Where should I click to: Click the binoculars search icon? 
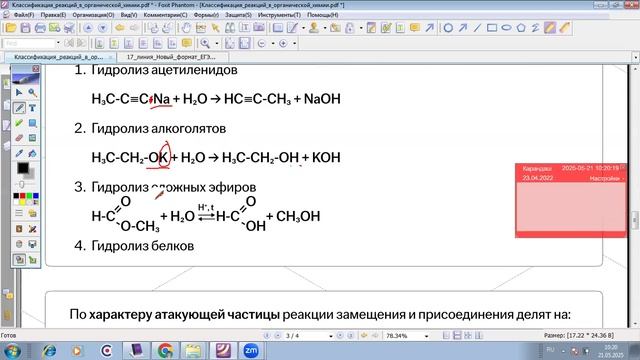[230, 28]
